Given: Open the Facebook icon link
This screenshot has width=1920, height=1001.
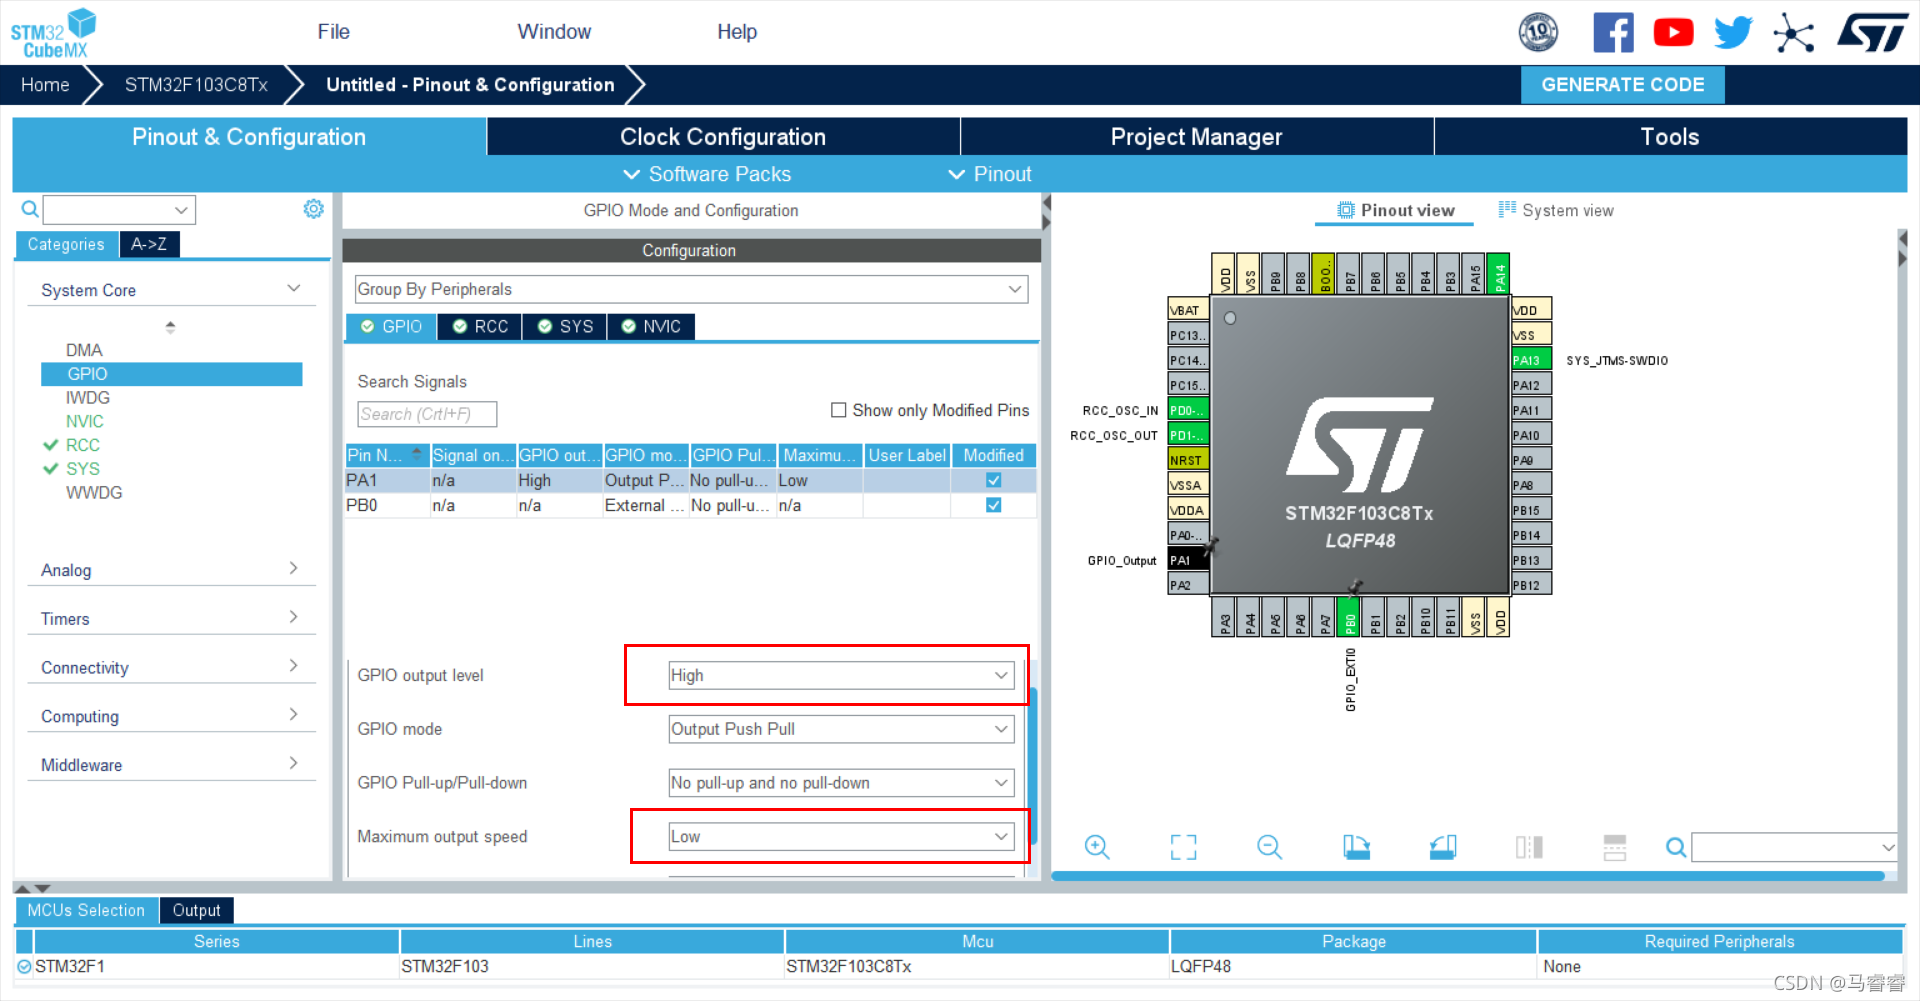Looking at the screenshot, I should click(x=1613, y=33).
